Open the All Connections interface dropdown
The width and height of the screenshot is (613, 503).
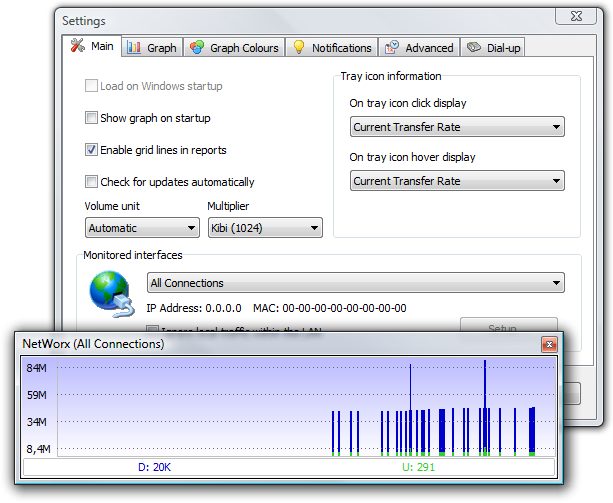[356, 283]
